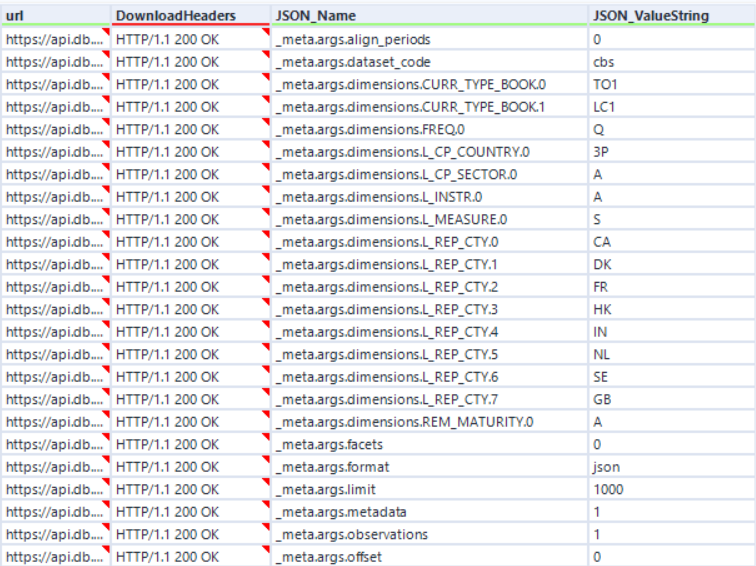Select the _meta.args.offset cell
756x566 pixels.
point(429,556)
